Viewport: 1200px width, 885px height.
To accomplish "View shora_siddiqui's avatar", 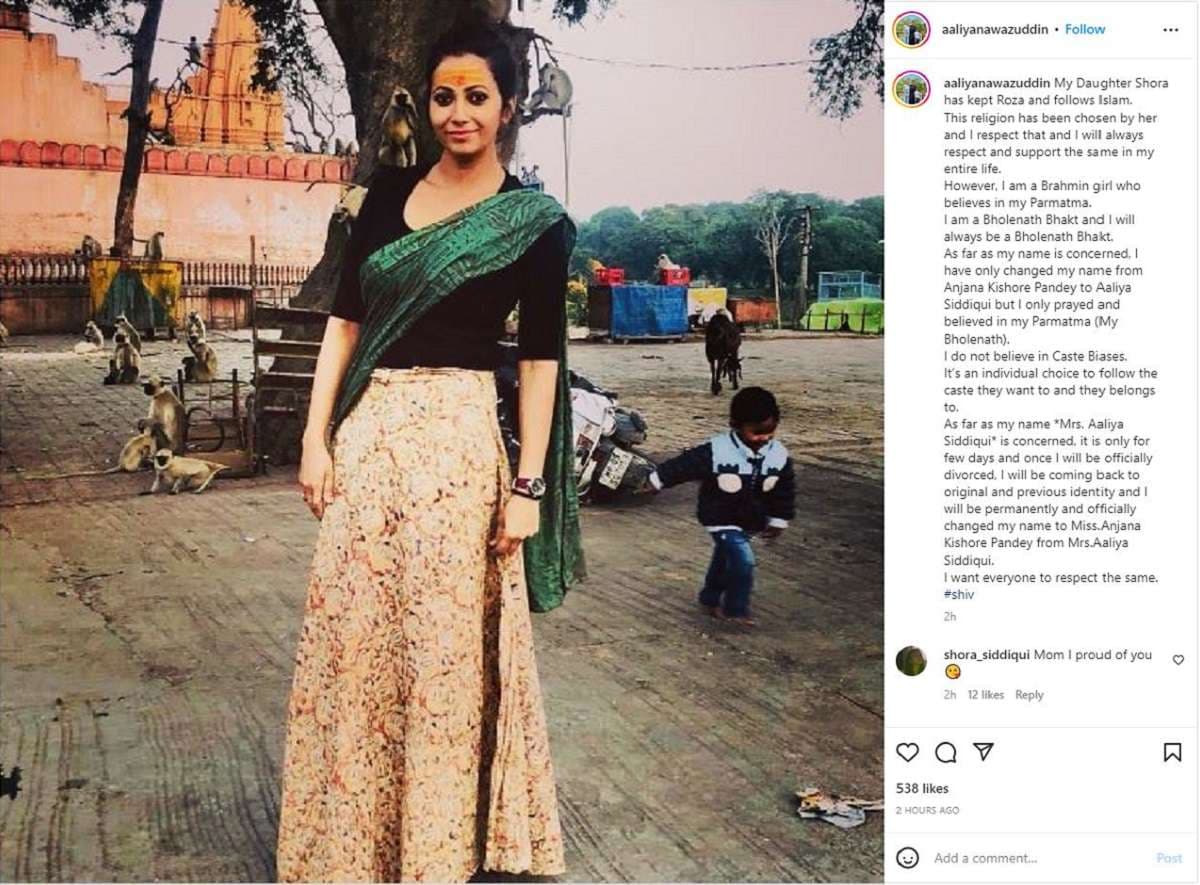I will tap(911, 661).
